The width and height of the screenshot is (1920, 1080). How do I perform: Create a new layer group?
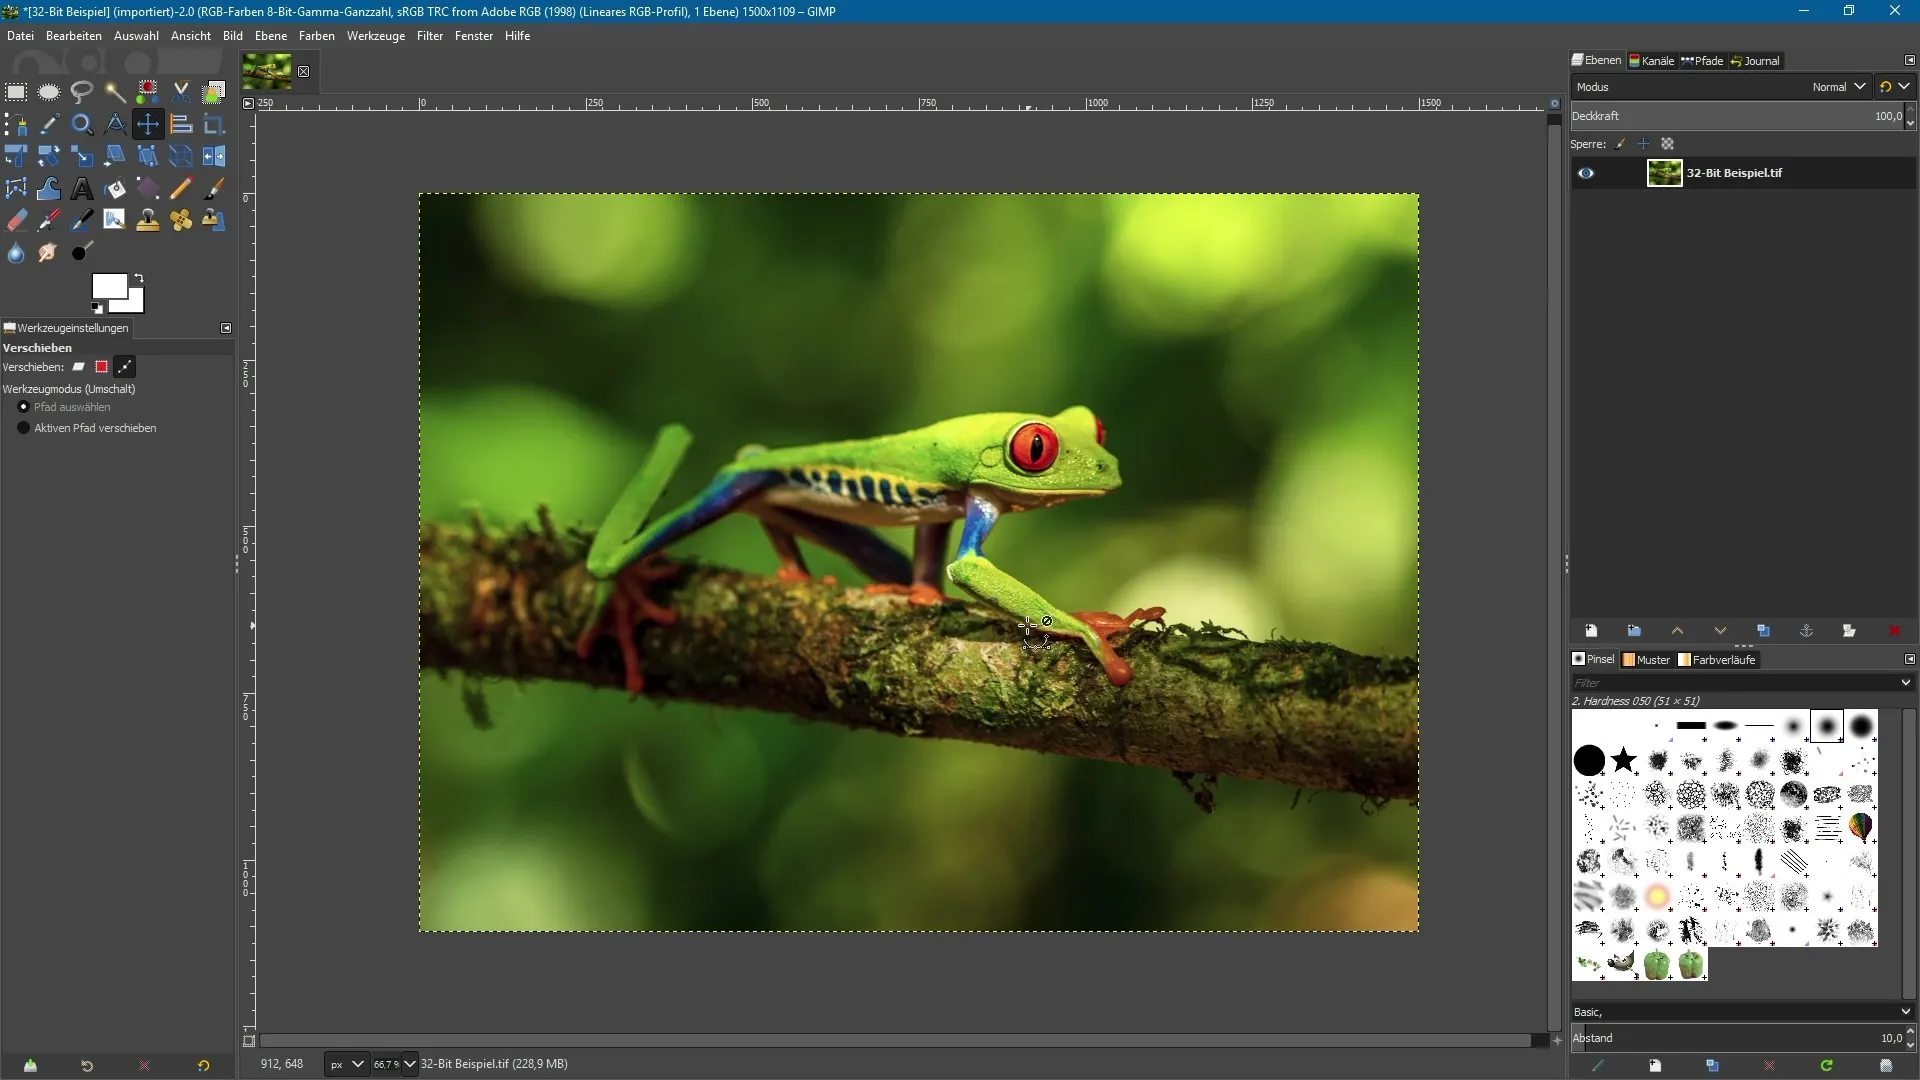pos(1634,631)
